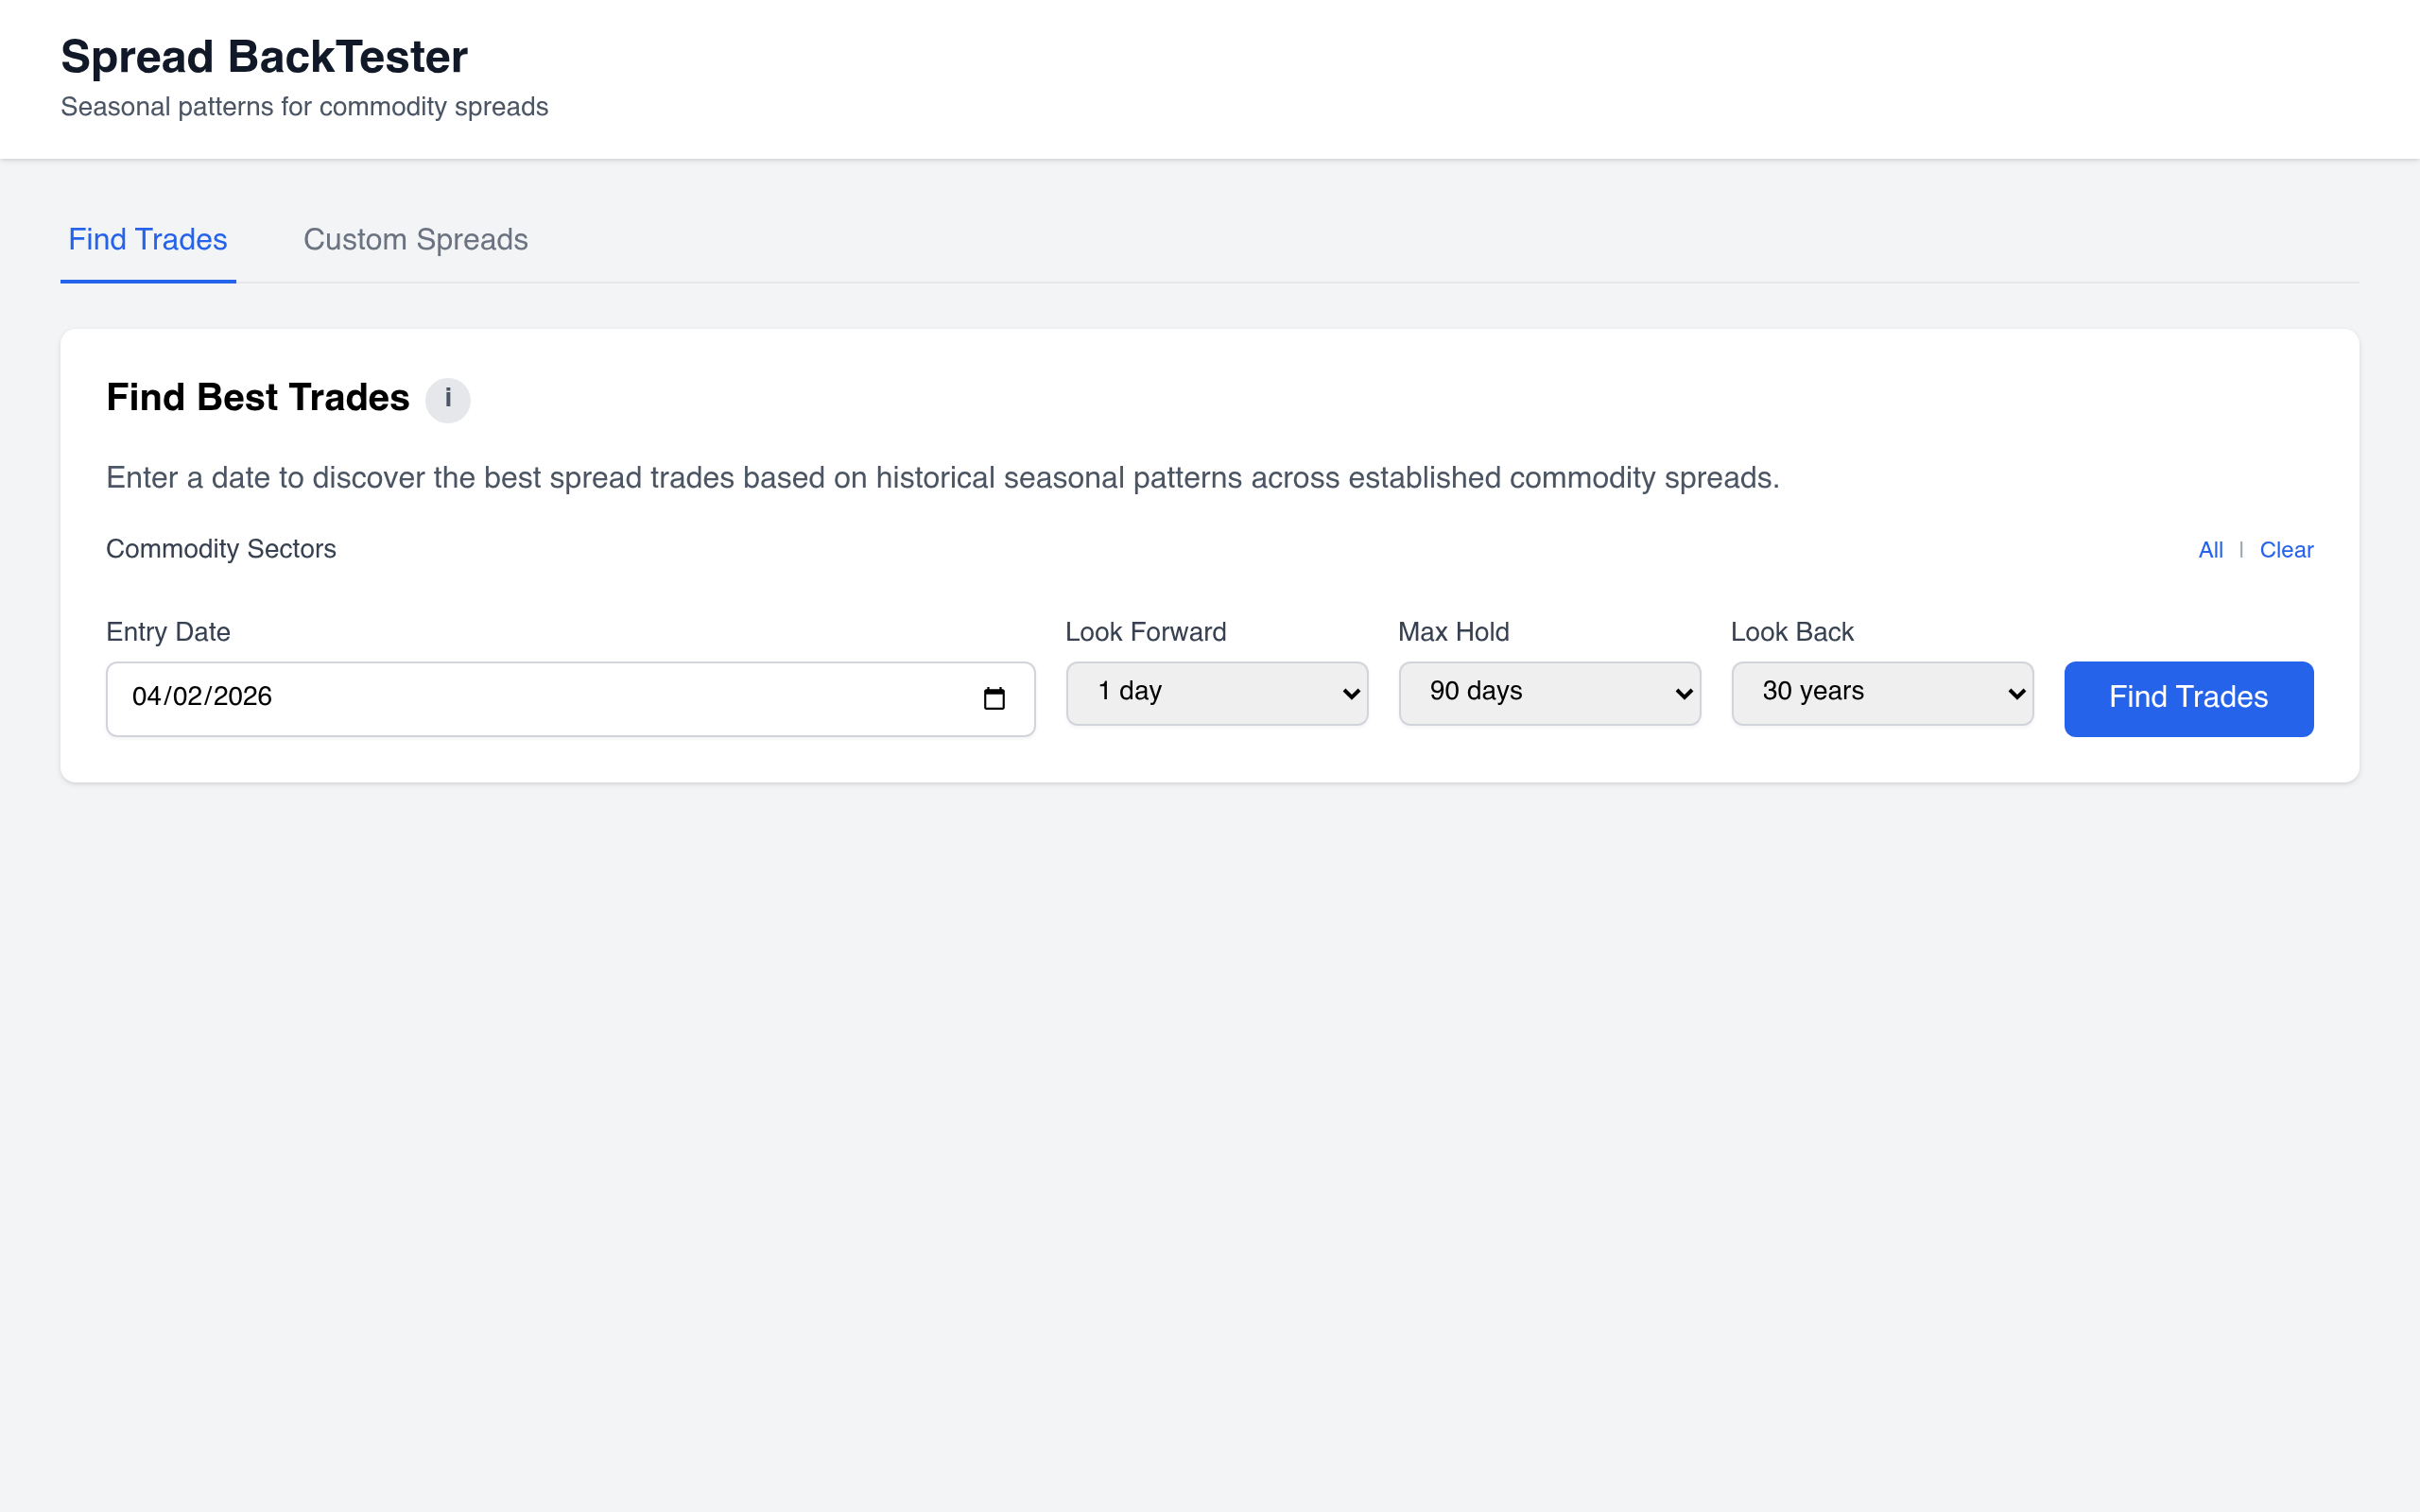Click the All link for Commodity Sectors

pyautogui.click(x=2210, y=550)
